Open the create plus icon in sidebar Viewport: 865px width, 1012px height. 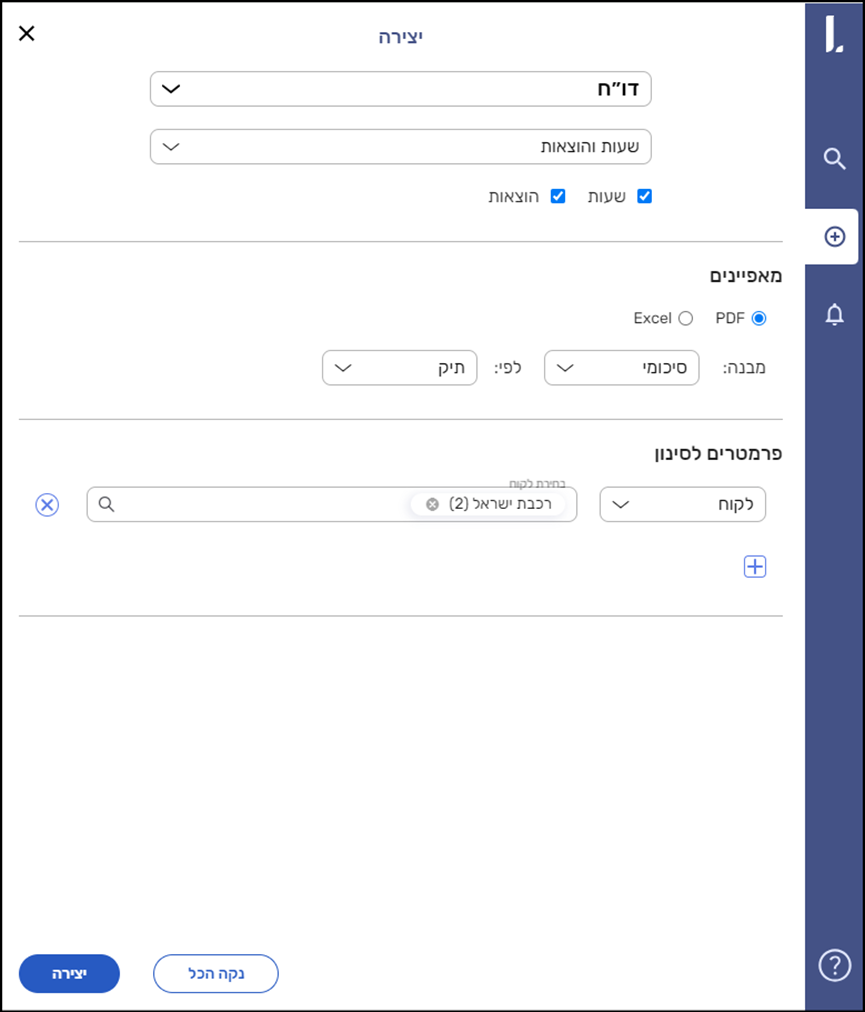click(834, 237)
